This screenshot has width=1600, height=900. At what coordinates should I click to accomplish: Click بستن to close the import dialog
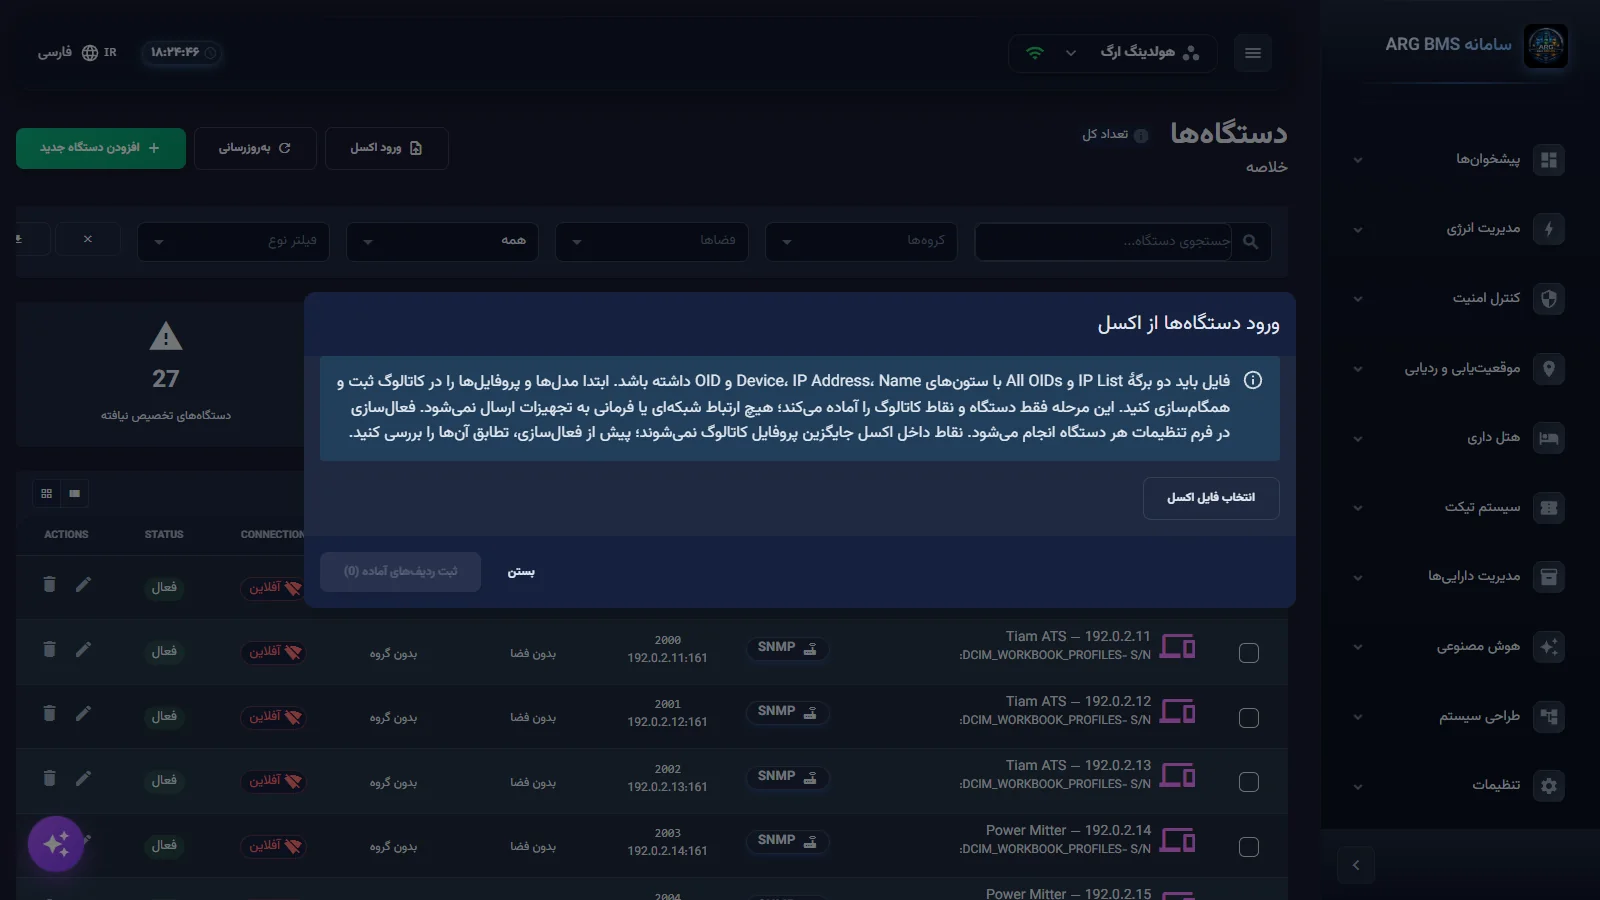521,572
